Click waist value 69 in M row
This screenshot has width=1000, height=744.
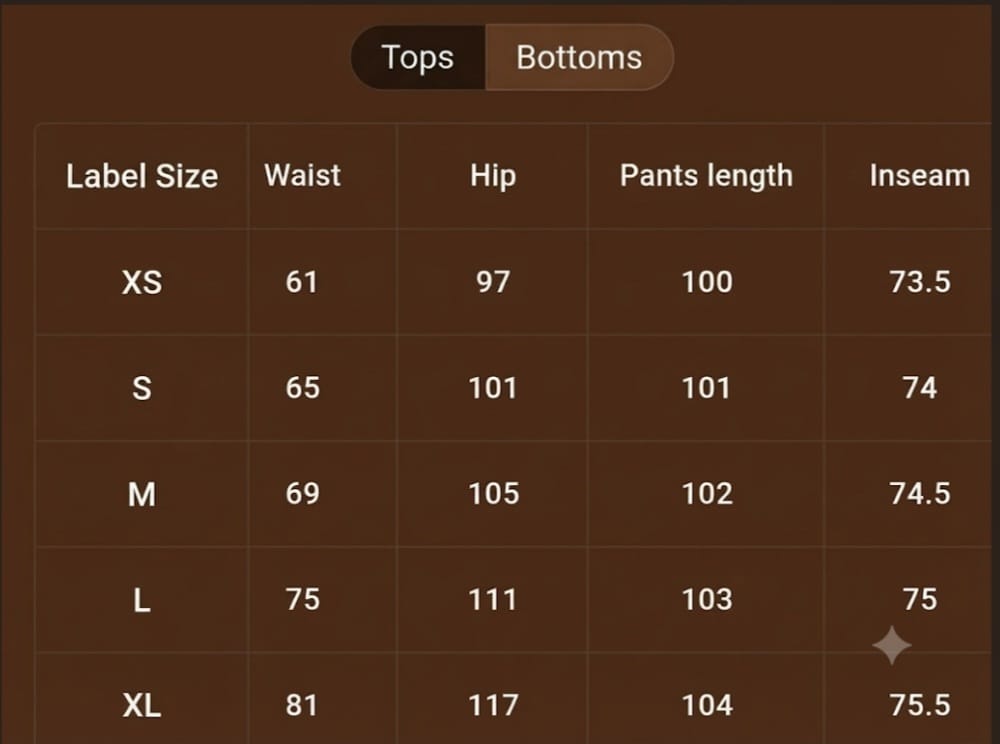[x=302, y=493]
